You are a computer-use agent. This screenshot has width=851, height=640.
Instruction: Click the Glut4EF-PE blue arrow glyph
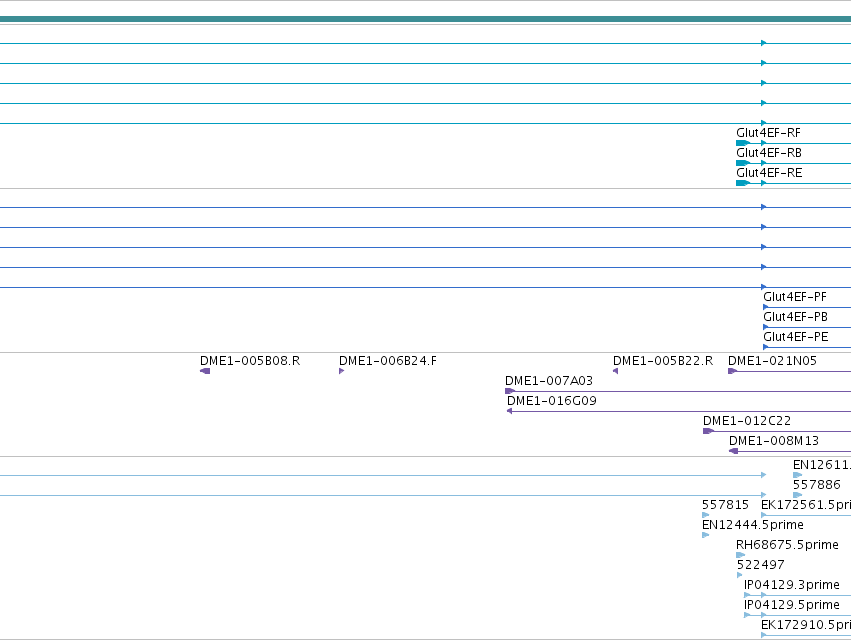pyautogui.click(x=766, y=347)
